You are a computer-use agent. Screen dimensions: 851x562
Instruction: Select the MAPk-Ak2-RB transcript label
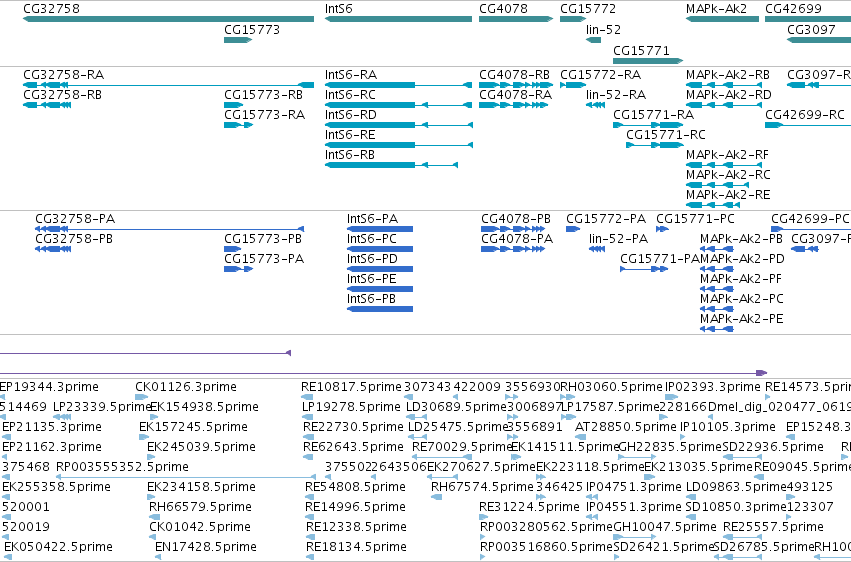[728, 74]
